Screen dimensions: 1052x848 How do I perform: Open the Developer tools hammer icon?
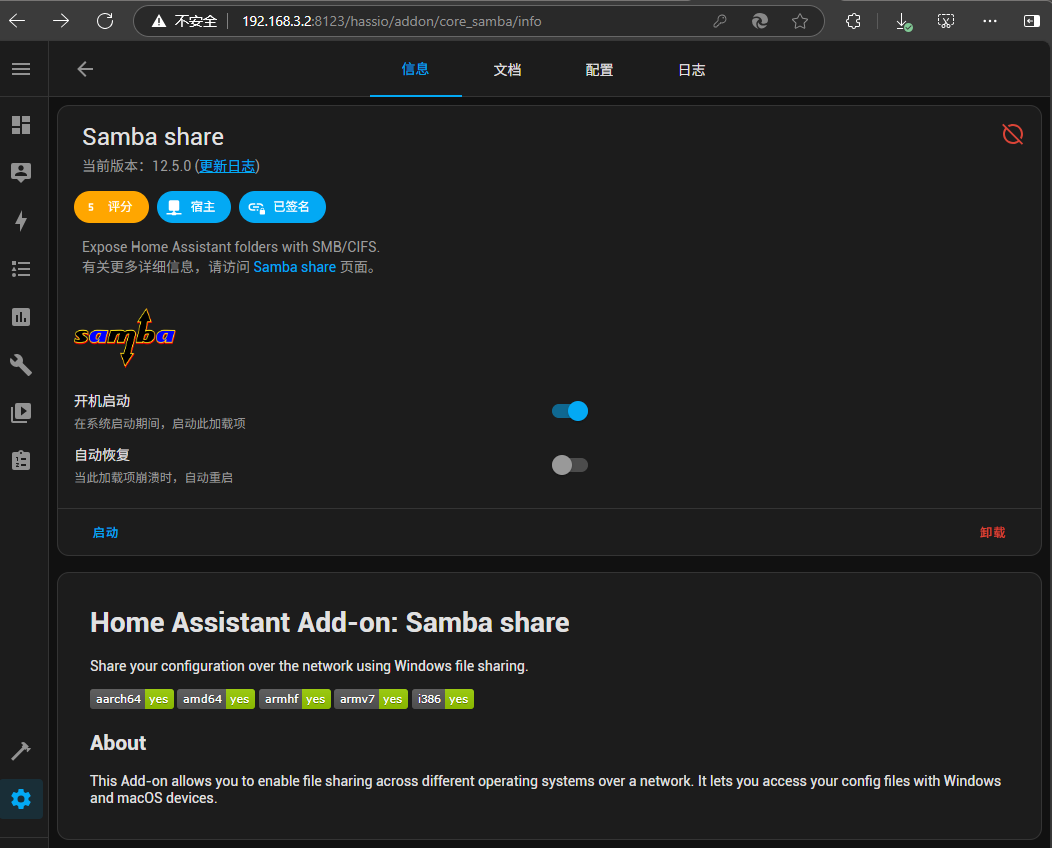(21, 750)
